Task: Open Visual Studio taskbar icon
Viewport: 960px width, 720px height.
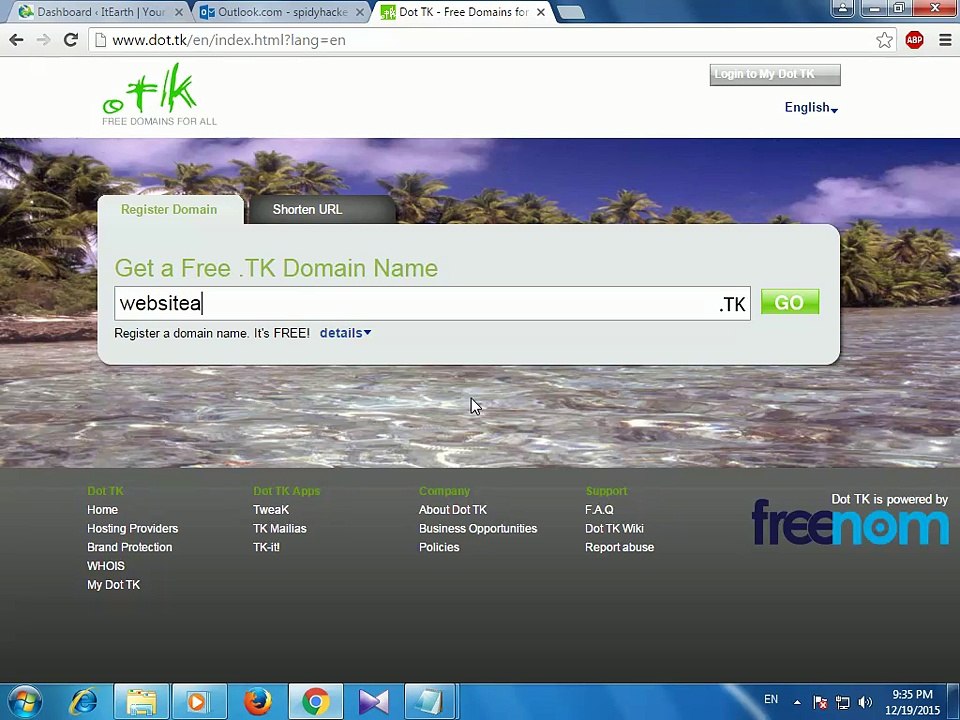Action: click(373, 702)
